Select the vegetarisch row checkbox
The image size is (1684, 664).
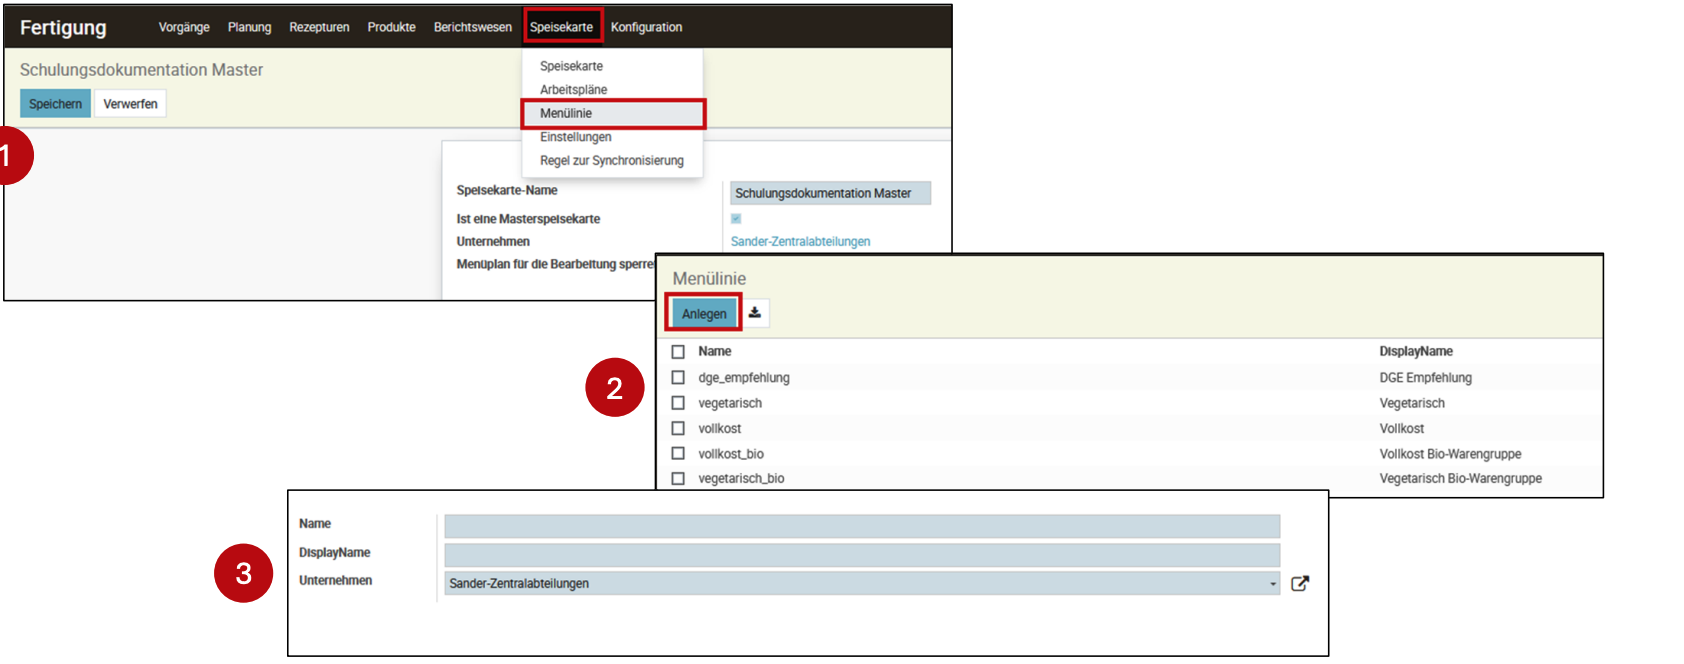[678, 403]
